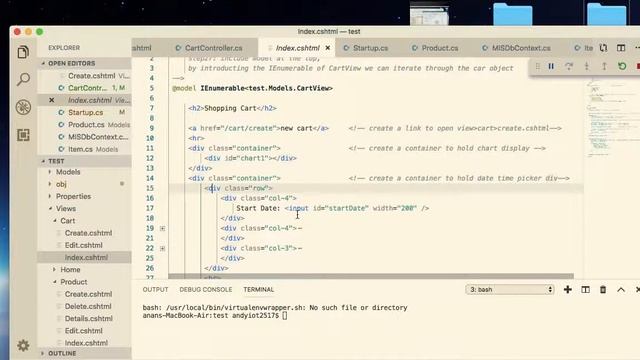Select the Terminal panel tab
This screenshot has width=640, height=360.
(x=259, y=289)
